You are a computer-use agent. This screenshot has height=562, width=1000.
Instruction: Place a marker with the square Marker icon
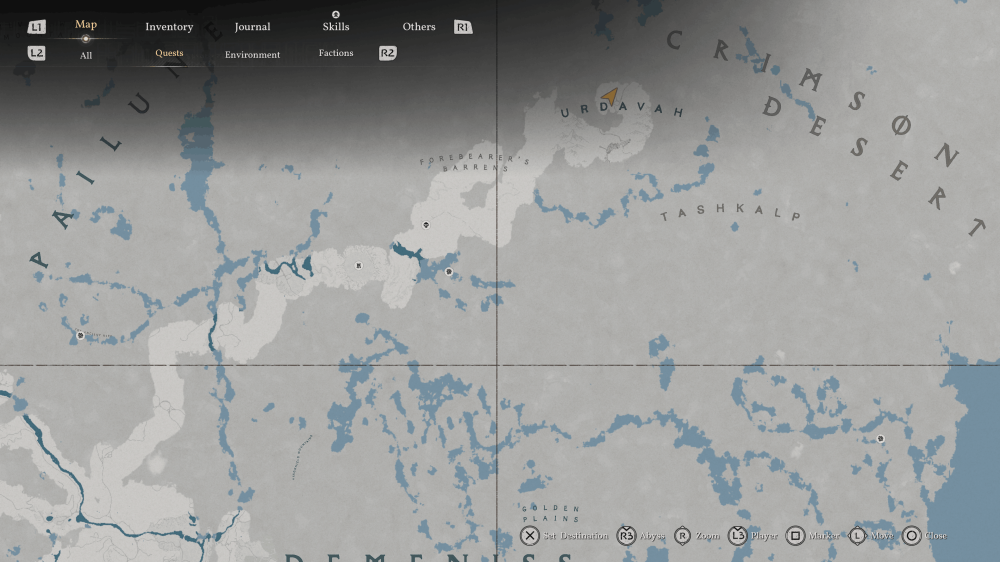click(795, 536)
